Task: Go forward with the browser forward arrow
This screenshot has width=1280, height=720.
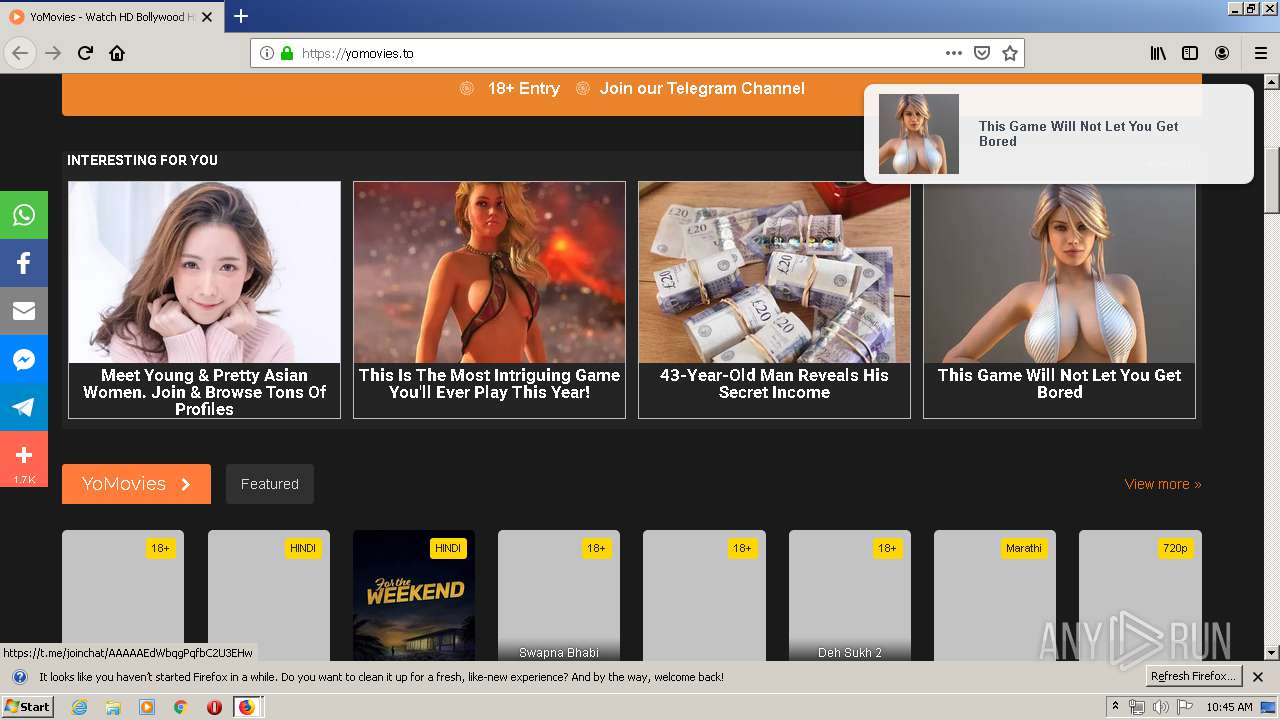Action: pyautogui.click(x=54, y=53)
